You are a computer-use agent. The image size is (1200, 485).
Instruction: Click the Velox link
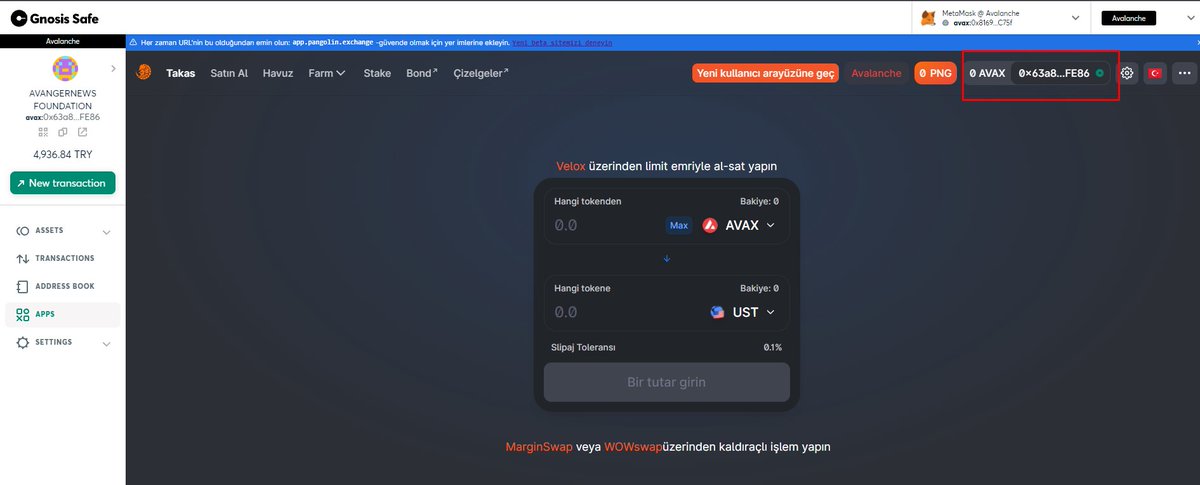[570, 167]
